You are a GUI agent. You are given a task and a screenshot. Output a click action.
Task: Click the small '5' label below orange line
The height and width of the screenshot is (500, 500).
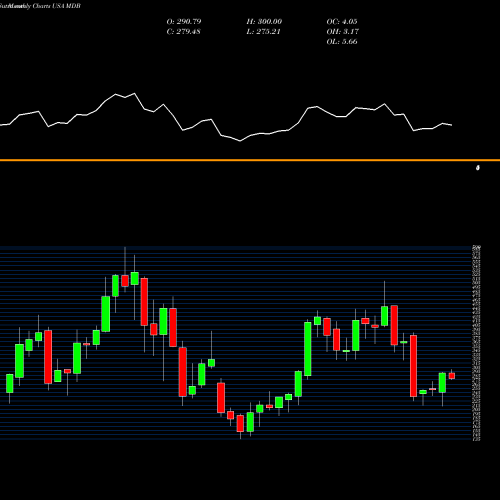pyautogui.click(x=478, y=168)
